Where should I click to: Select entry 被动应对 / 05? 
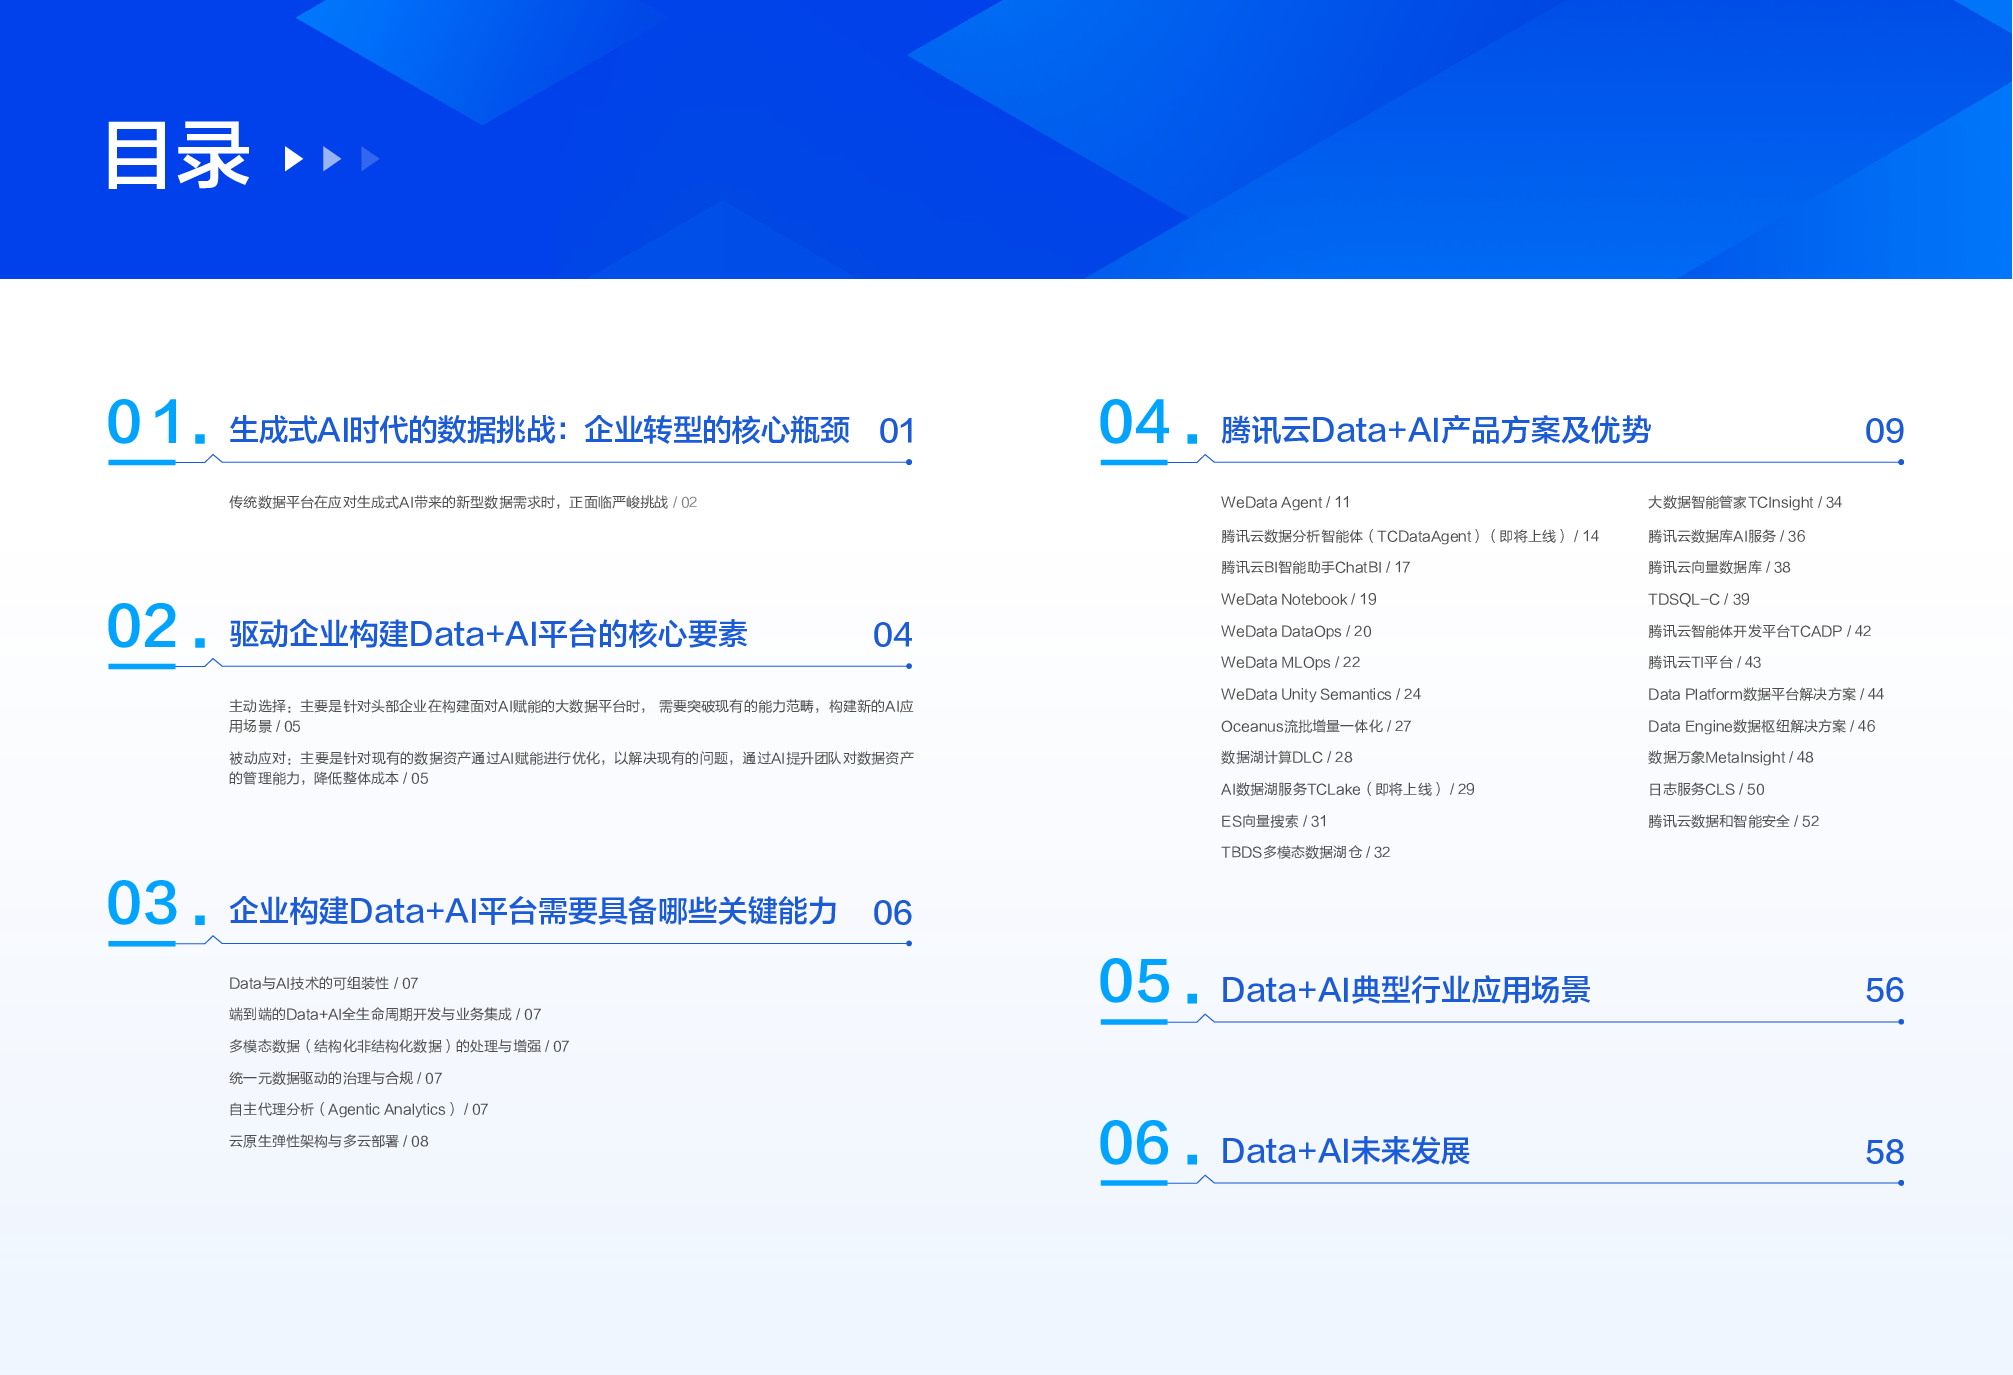(x=571, y=768)
